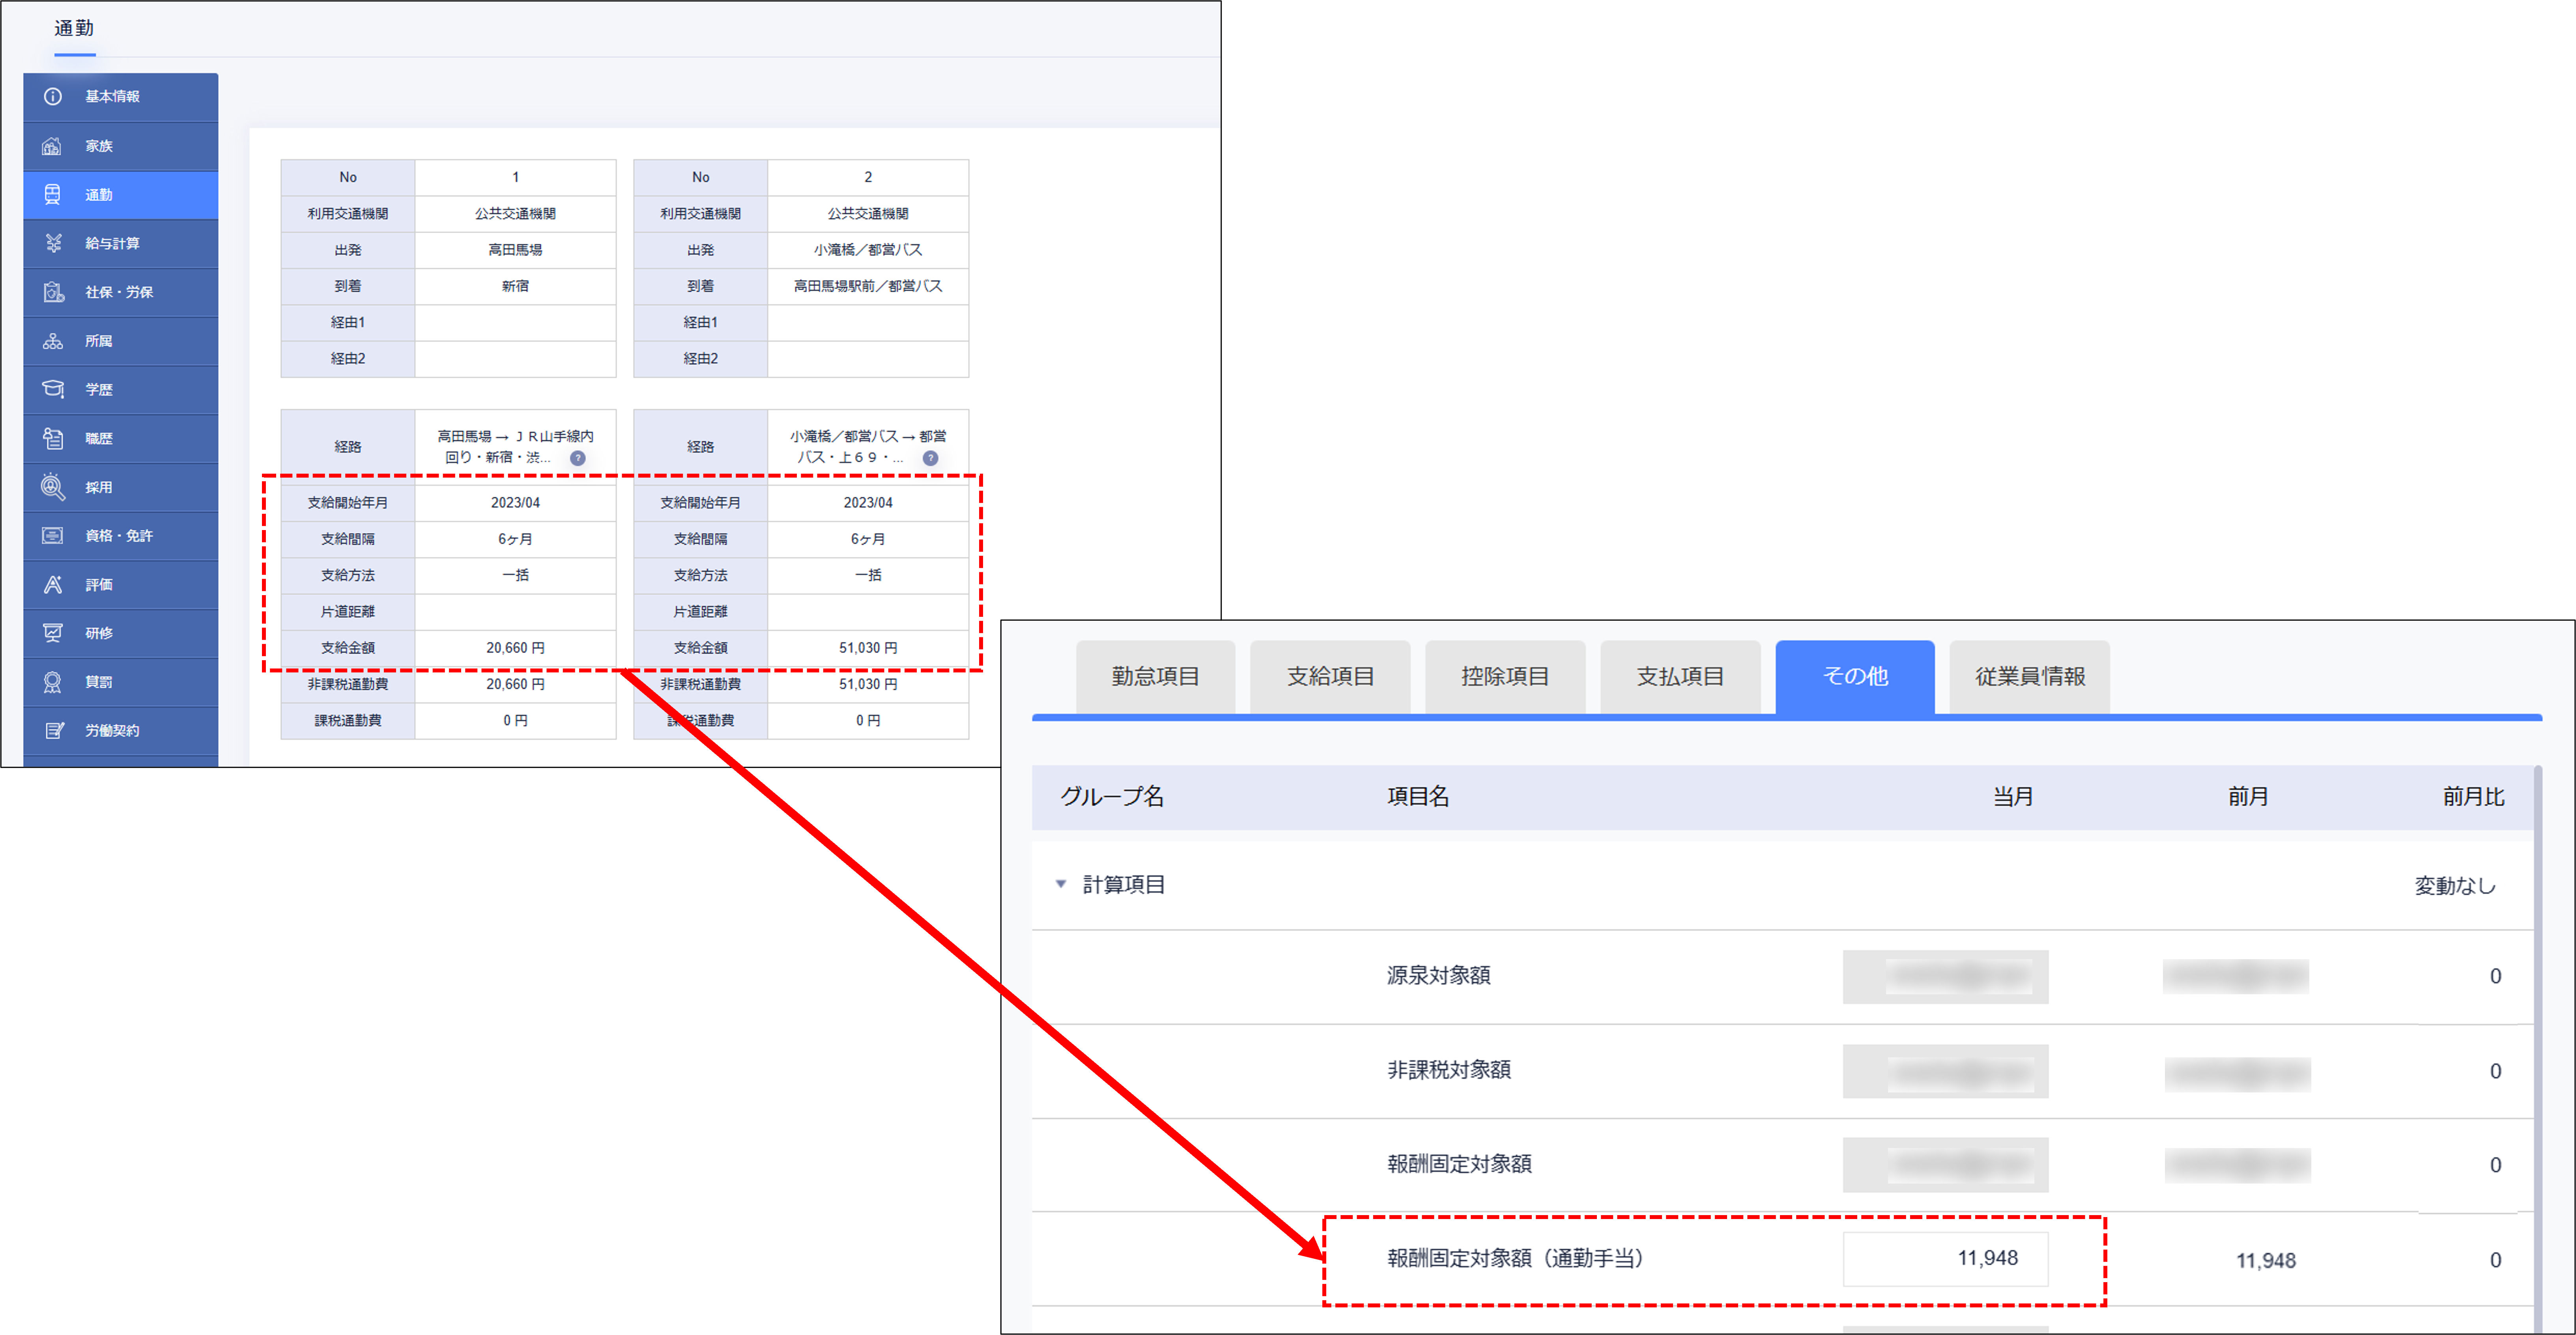Click help icon beside route 1 経路
Image resolution: width=2576 pixels, height=1335 pixels.
click(x=577, y=458)
